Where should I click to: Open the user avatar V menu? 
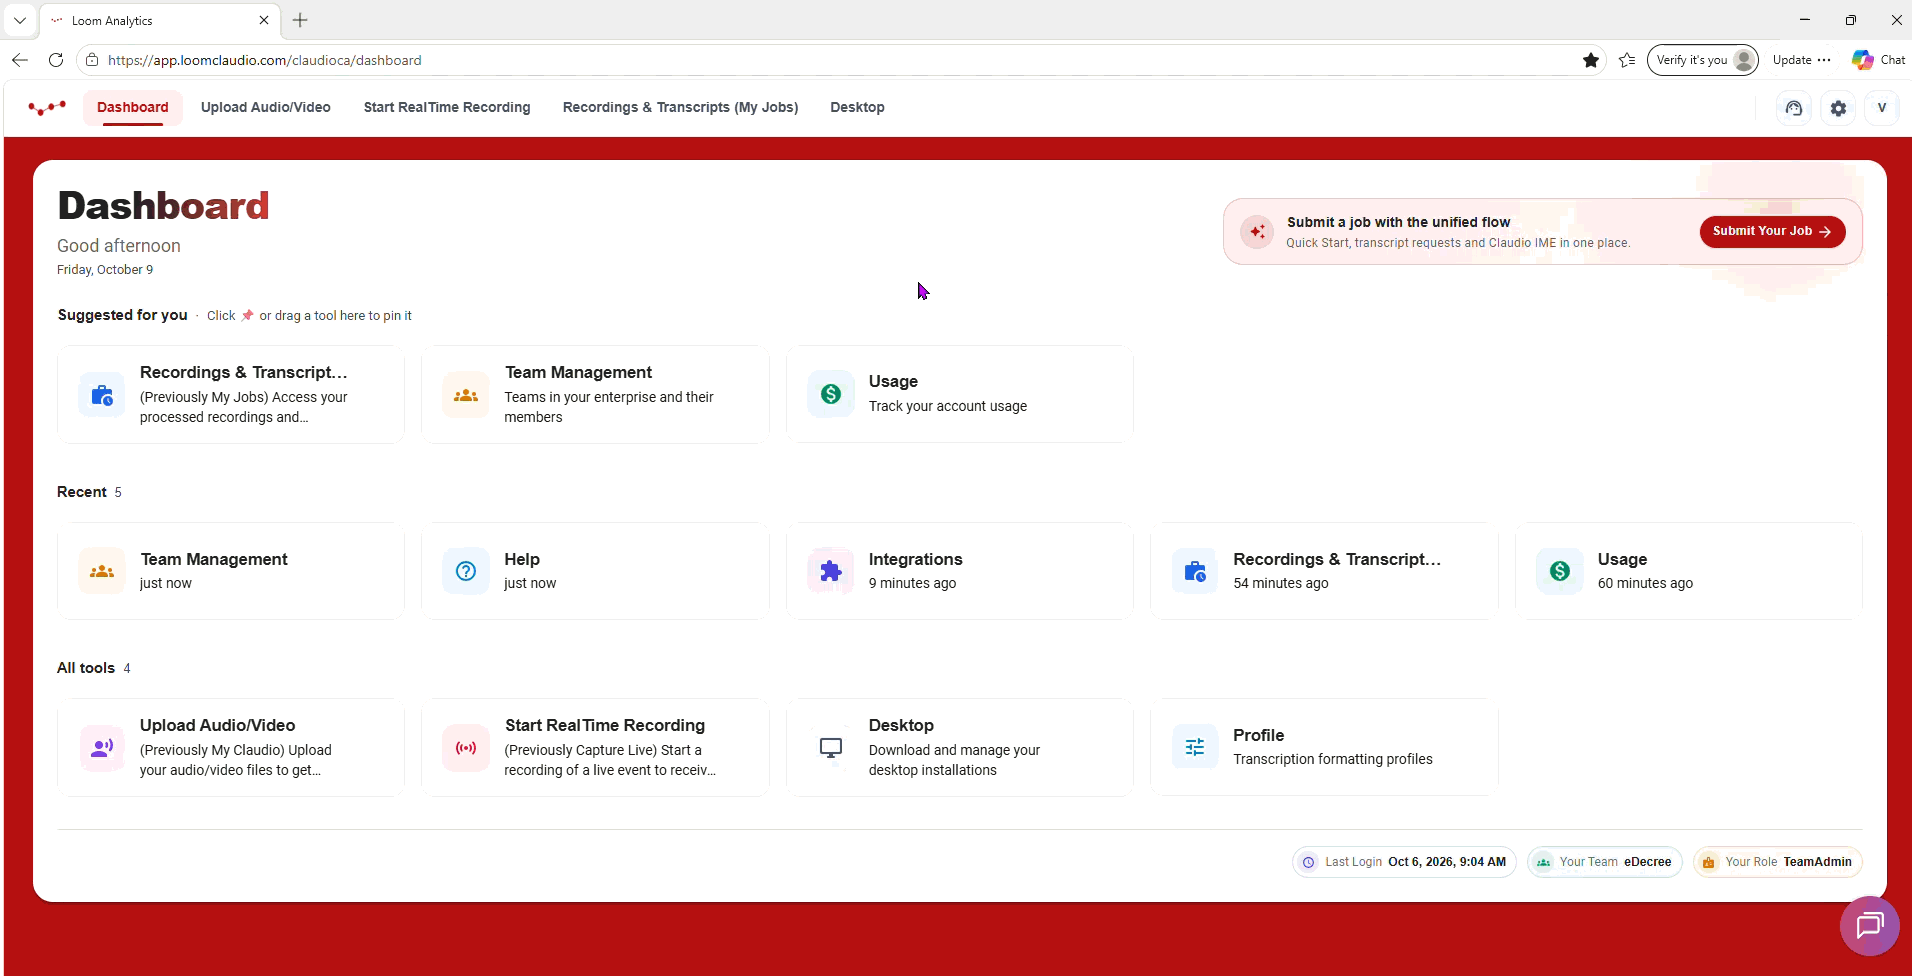click(x=1882, y=108)
